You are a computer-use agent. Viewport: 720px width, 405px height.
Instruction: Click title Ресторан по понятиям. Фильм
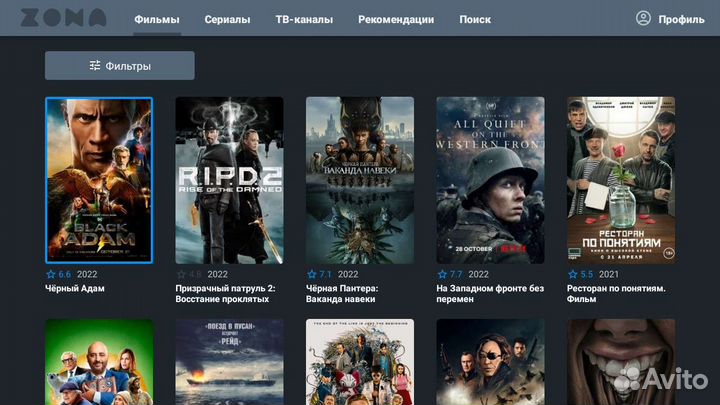tap(616, 294)
